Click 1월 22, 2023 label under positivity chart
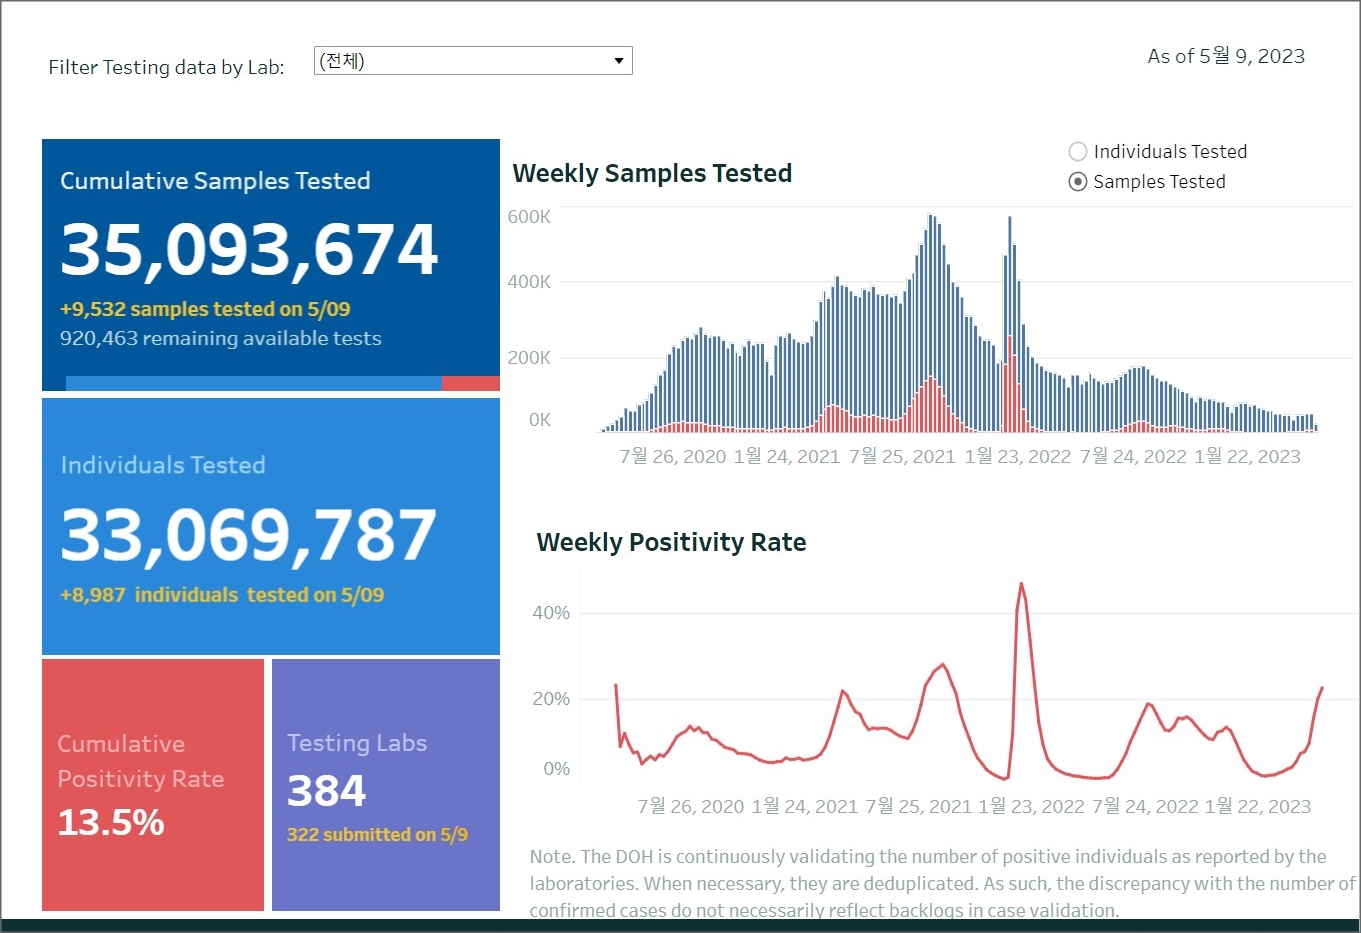The image size is (1361, 933). [x=1258, y=807]
